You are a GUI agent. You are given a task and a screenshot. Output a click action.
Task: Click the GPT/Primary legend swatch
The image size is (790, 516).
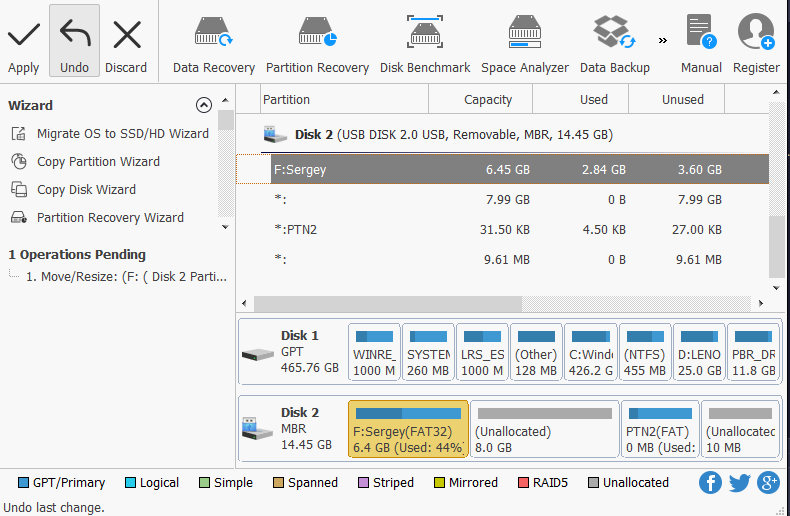pos(23,483)
